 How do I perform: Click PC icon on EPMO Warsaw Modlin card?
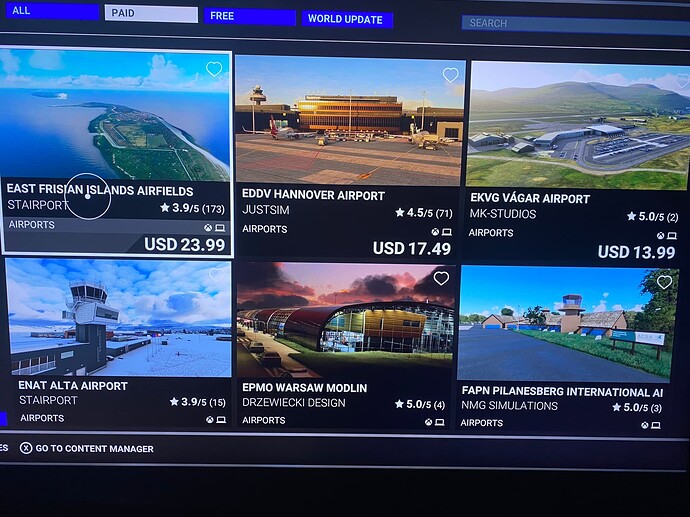(x=440, y=422)
